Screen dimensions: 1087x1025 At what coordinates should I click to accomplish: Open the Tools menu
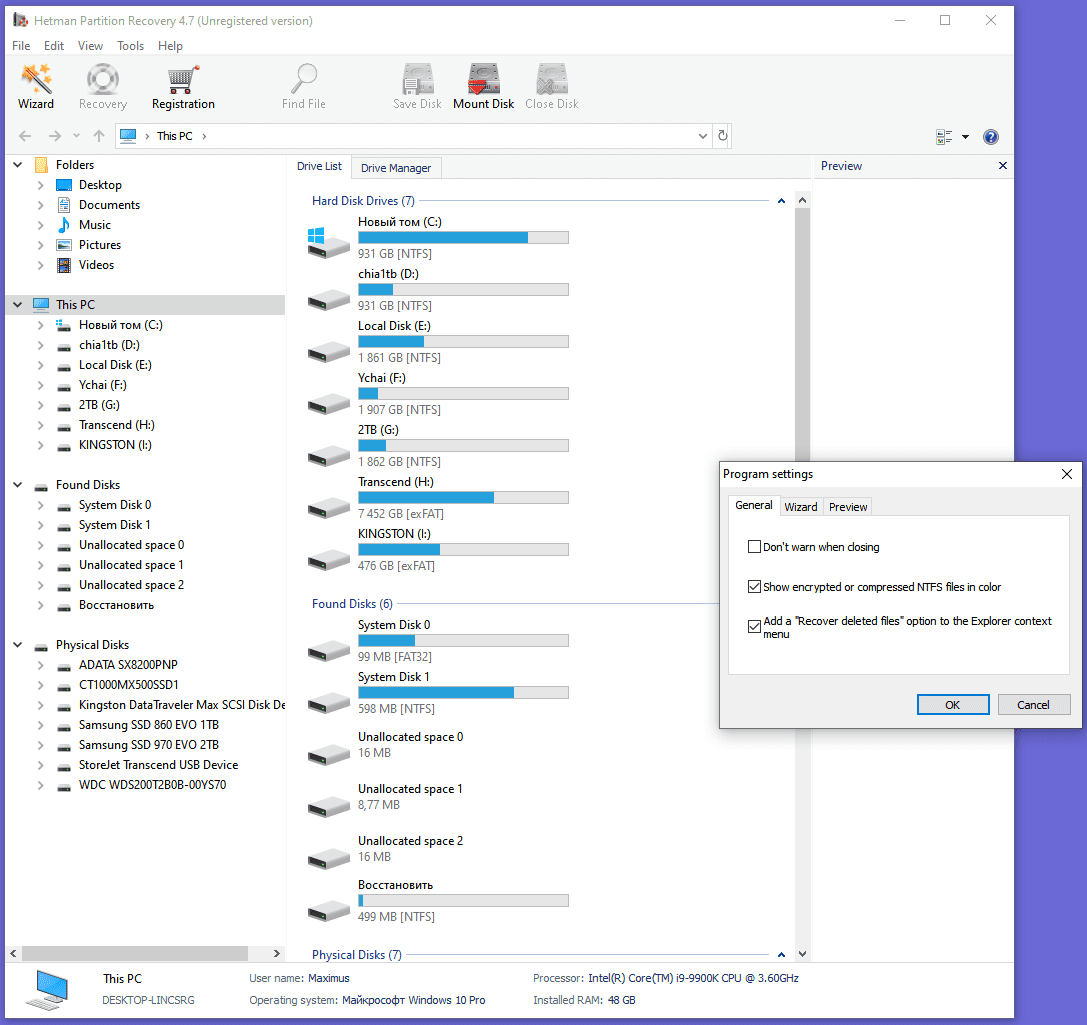click(130, 46)
